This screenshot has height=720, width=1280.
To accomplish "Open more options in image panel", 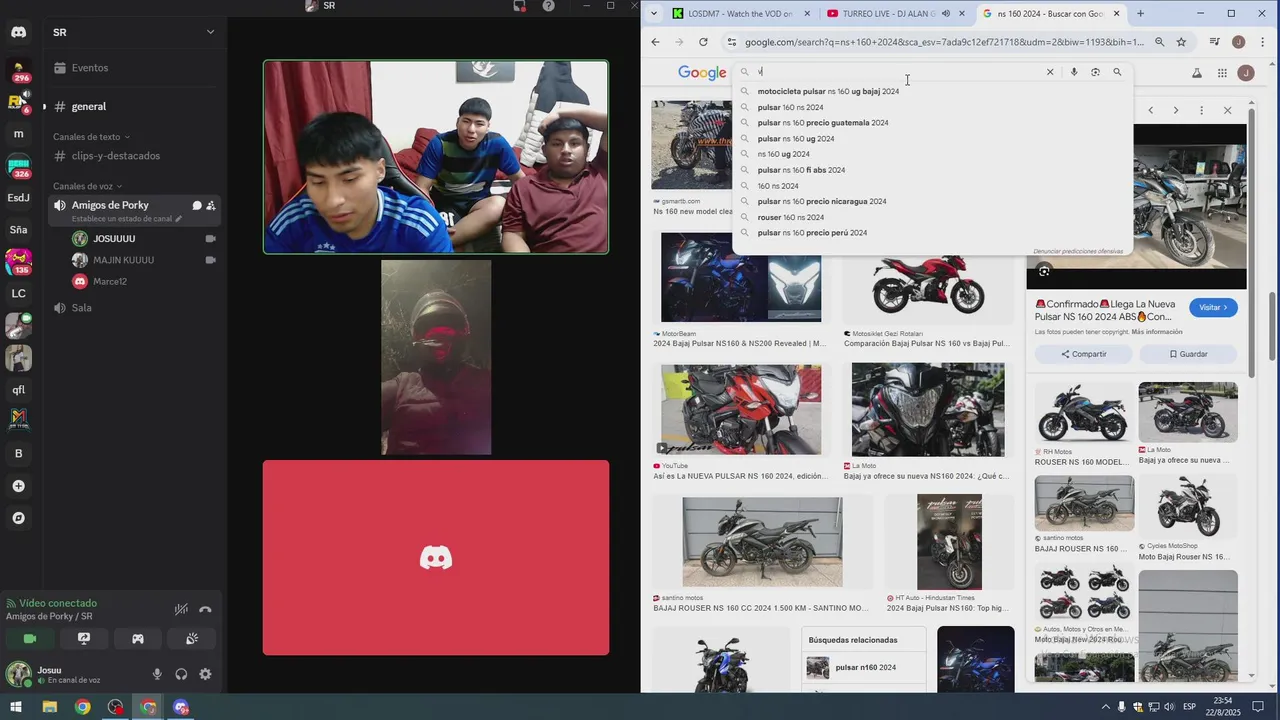I will pyautogui.click(x=1202, y=110).
